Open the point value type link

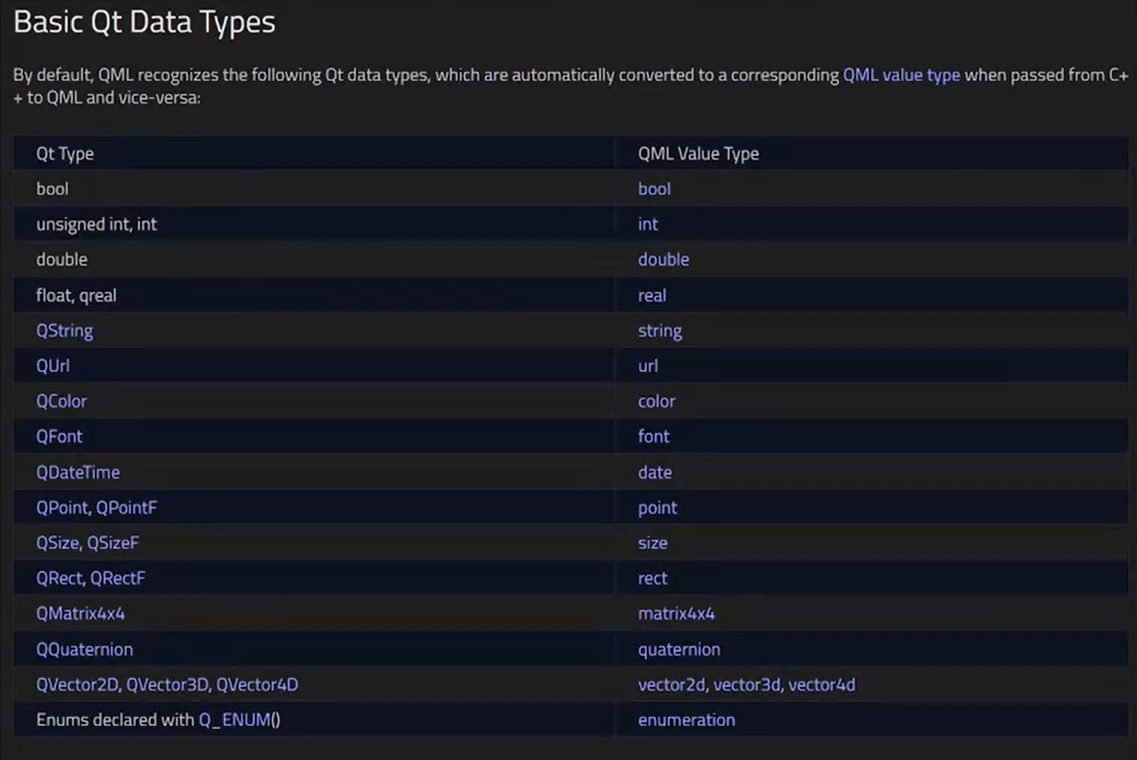tap(657, 508)
